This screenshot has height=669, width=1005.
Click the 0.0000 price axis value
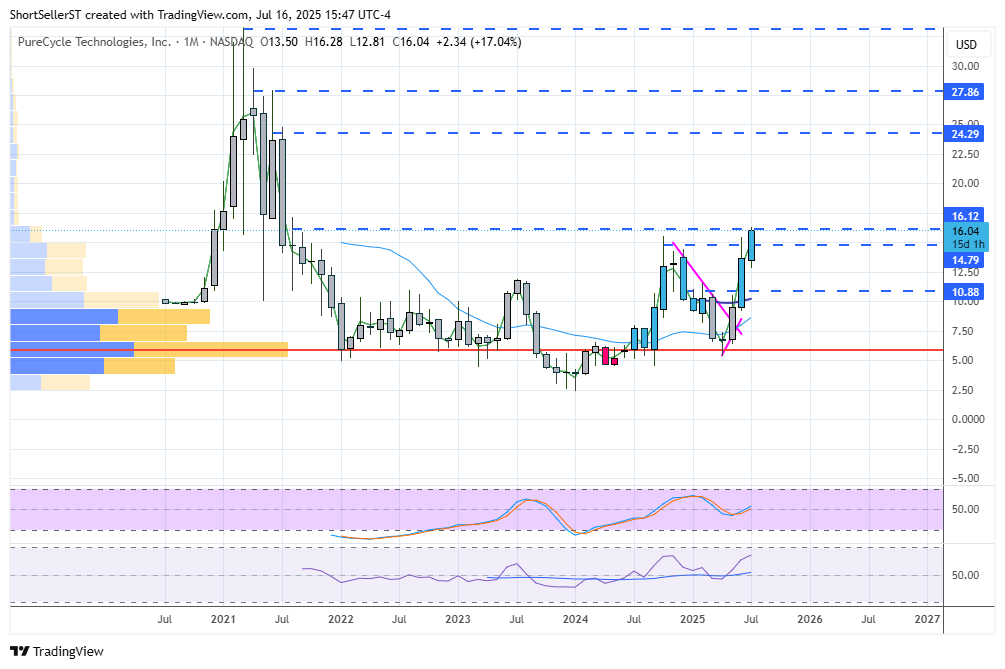[x=968, y=419]
